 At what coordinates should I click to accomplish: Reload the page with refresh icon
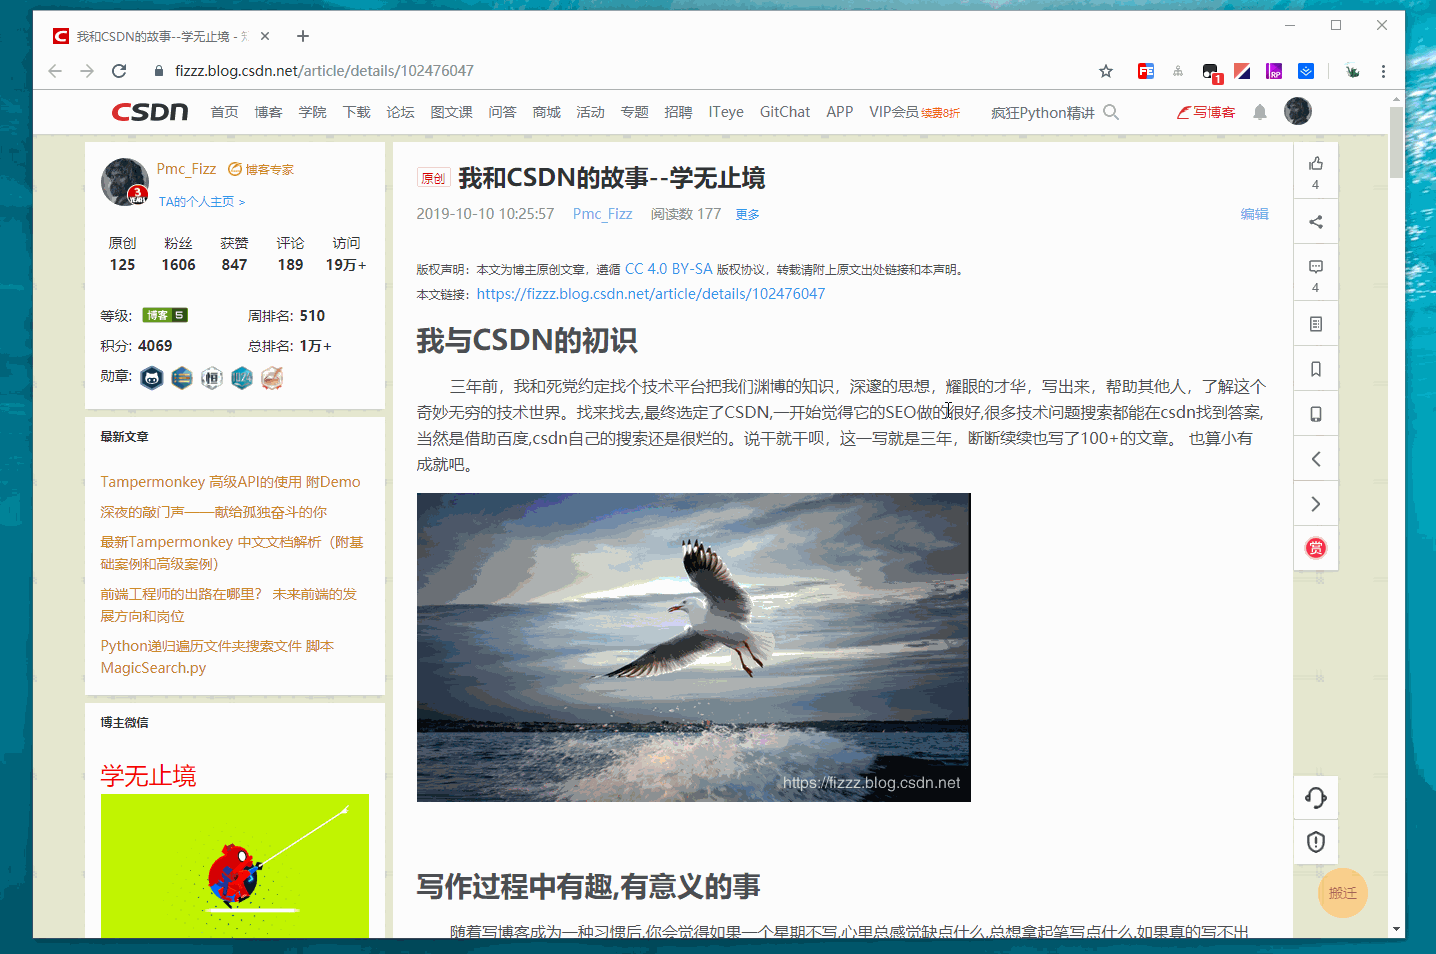[119, 71]
